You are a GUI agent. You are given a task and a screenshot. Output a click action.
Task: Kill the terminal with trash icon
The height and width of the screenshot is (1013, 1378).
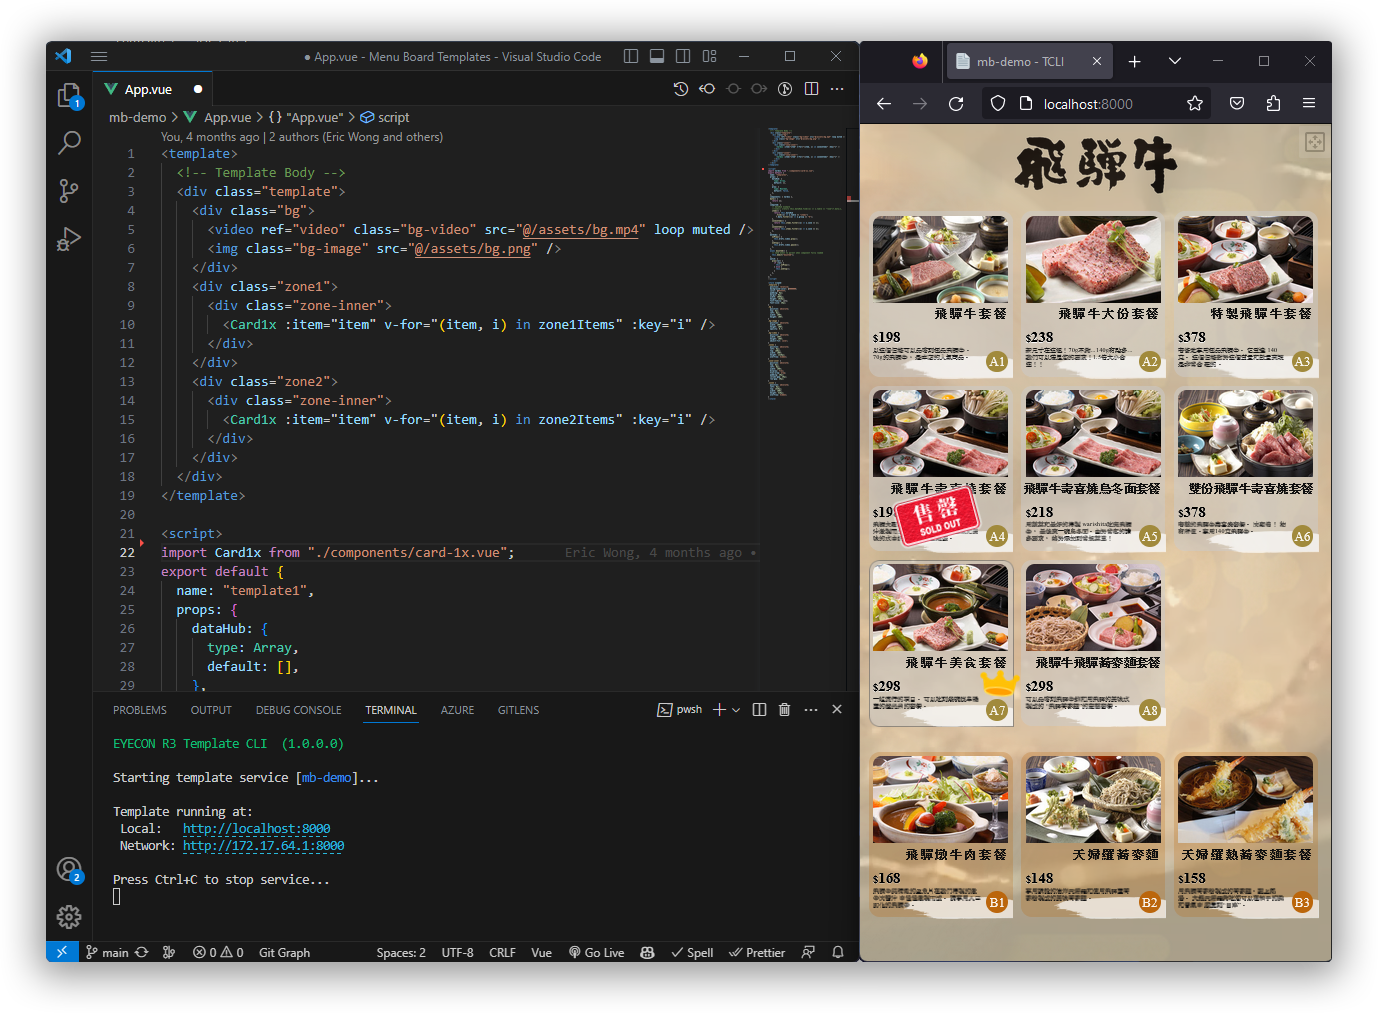(x=784, y=710)
